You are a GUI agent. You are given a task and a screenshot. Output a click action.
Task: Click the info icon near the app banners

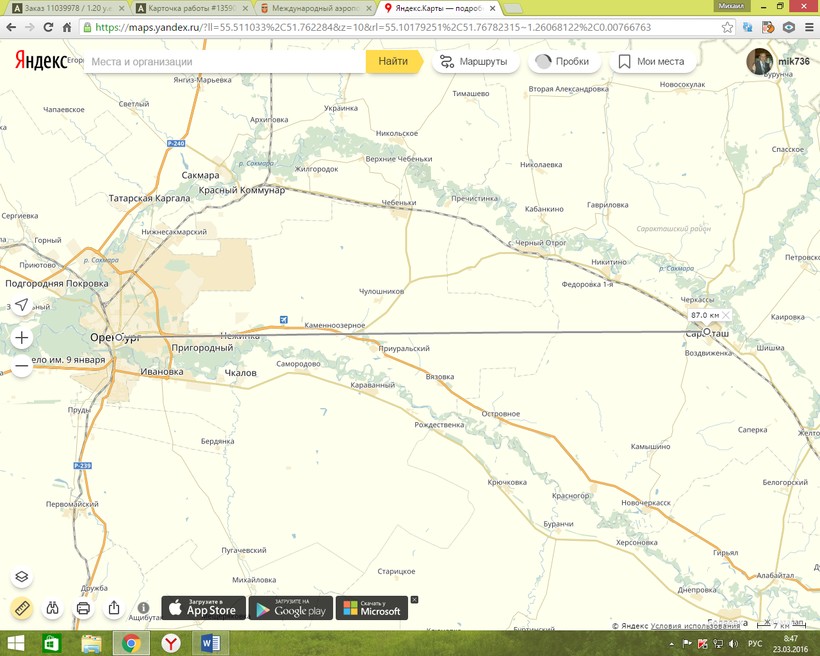pos(144,608)
